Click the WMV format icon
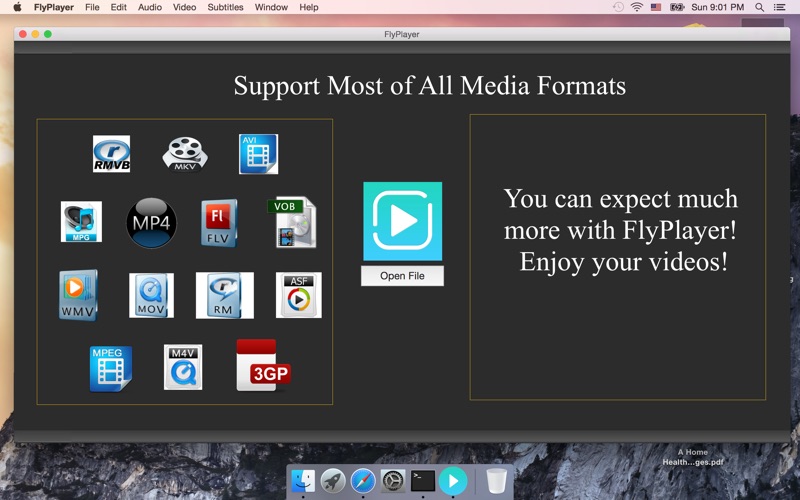Image resolution: width=800 pixels, height=500 pixels. [78, 295]
